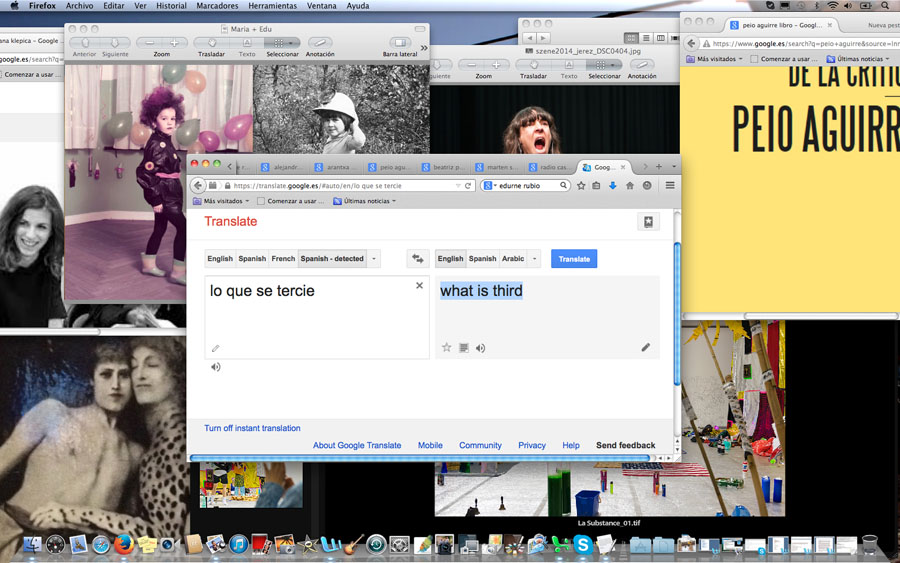
Task: Click the horizontal scrollbar of the Translate page
Action: pyautogui.click(x=420, y=458)
